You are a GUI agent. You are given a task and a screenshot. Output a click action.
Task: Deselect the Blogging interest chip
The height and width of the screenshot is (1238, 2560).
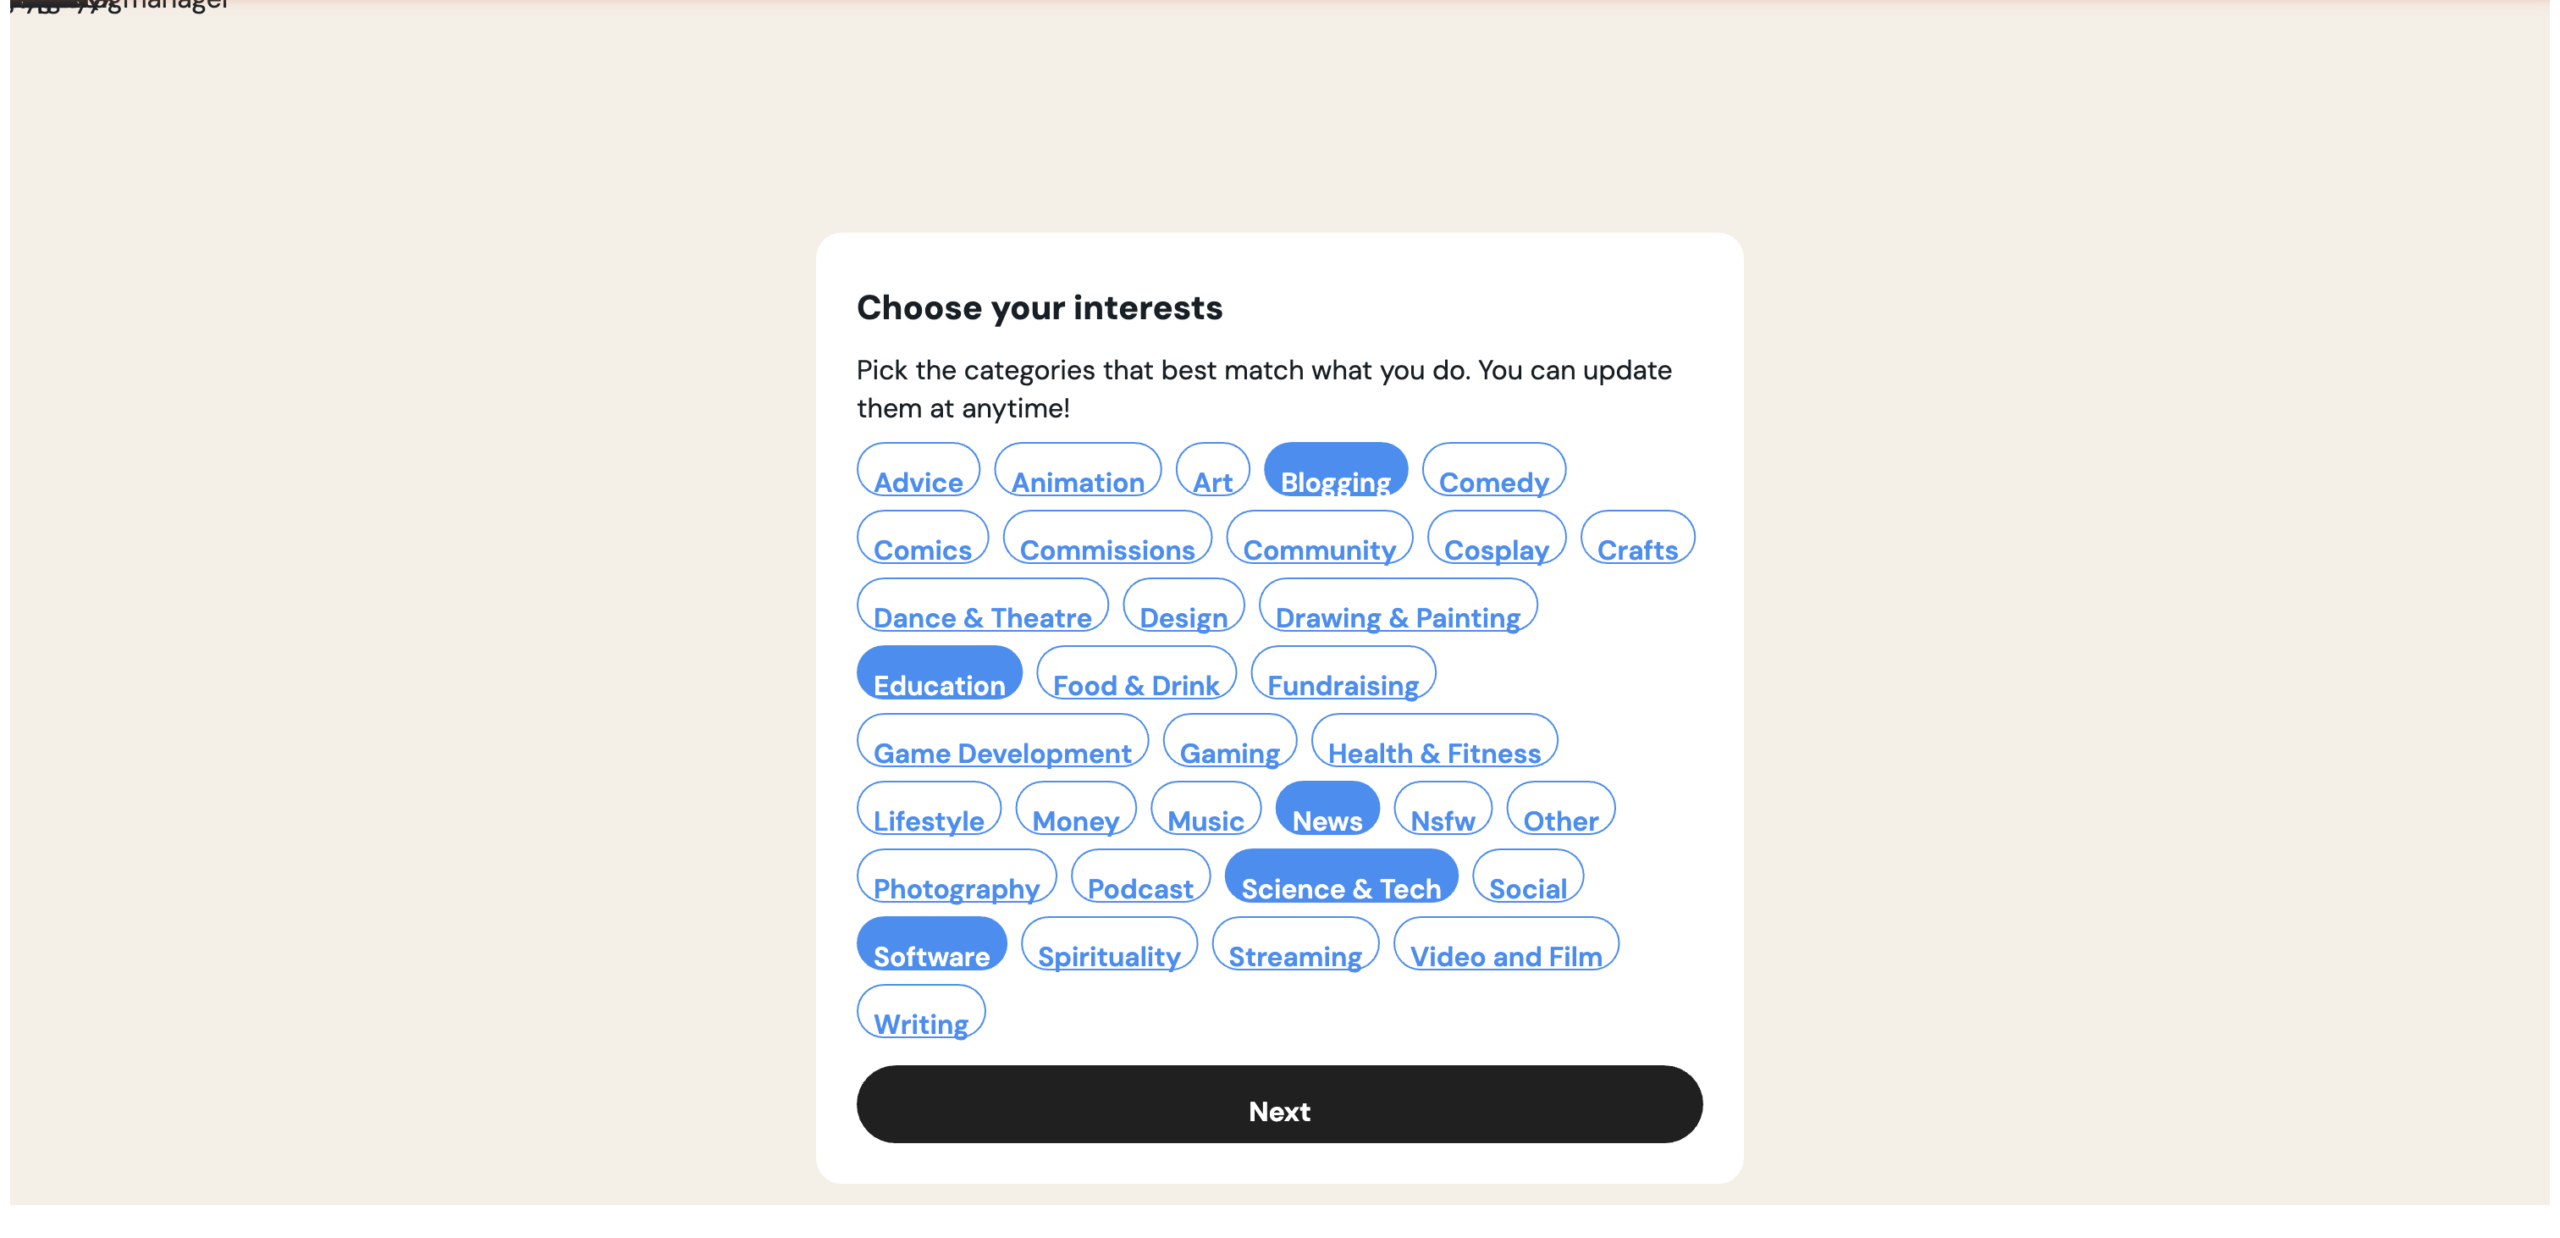[x=1335, y=471]
